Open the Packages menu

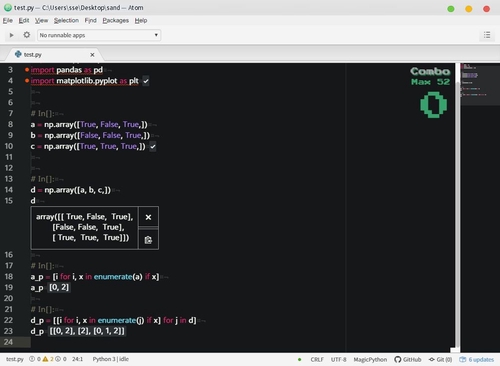pos(115,20)
